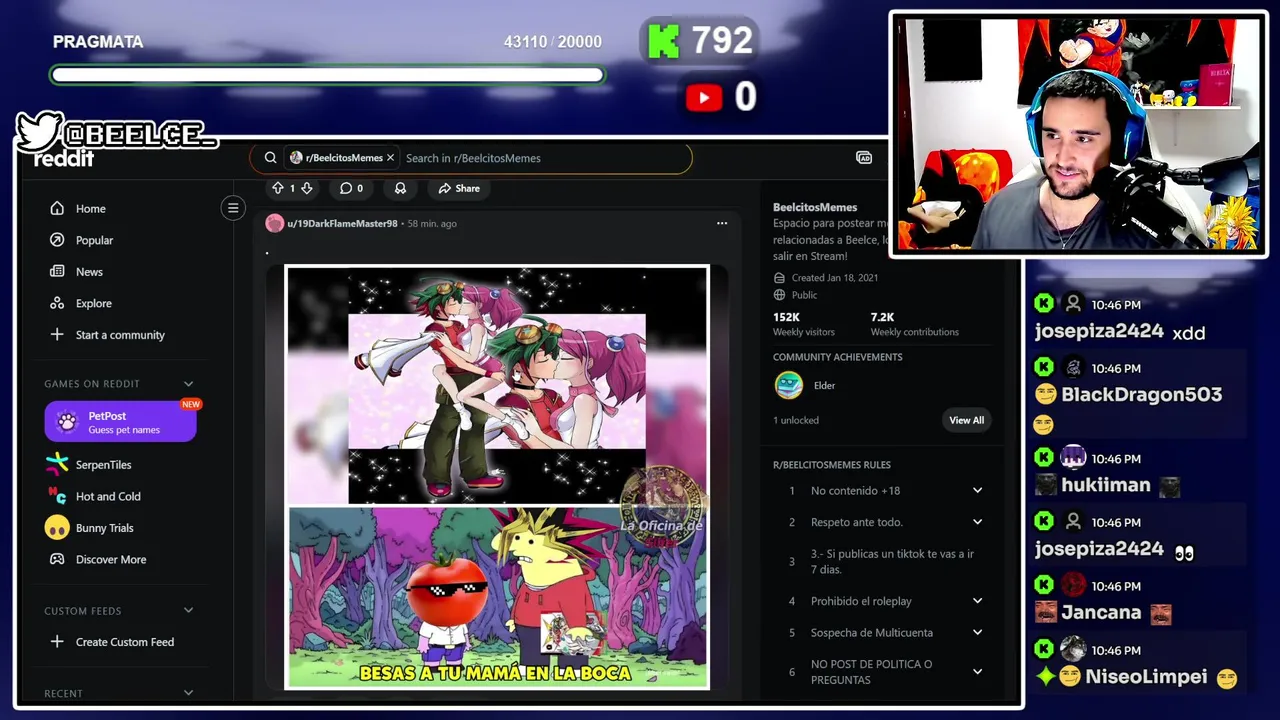This screenshot has width=1280, height=720.
Task: Click the tiktok rule text
Action: (892, 561)
